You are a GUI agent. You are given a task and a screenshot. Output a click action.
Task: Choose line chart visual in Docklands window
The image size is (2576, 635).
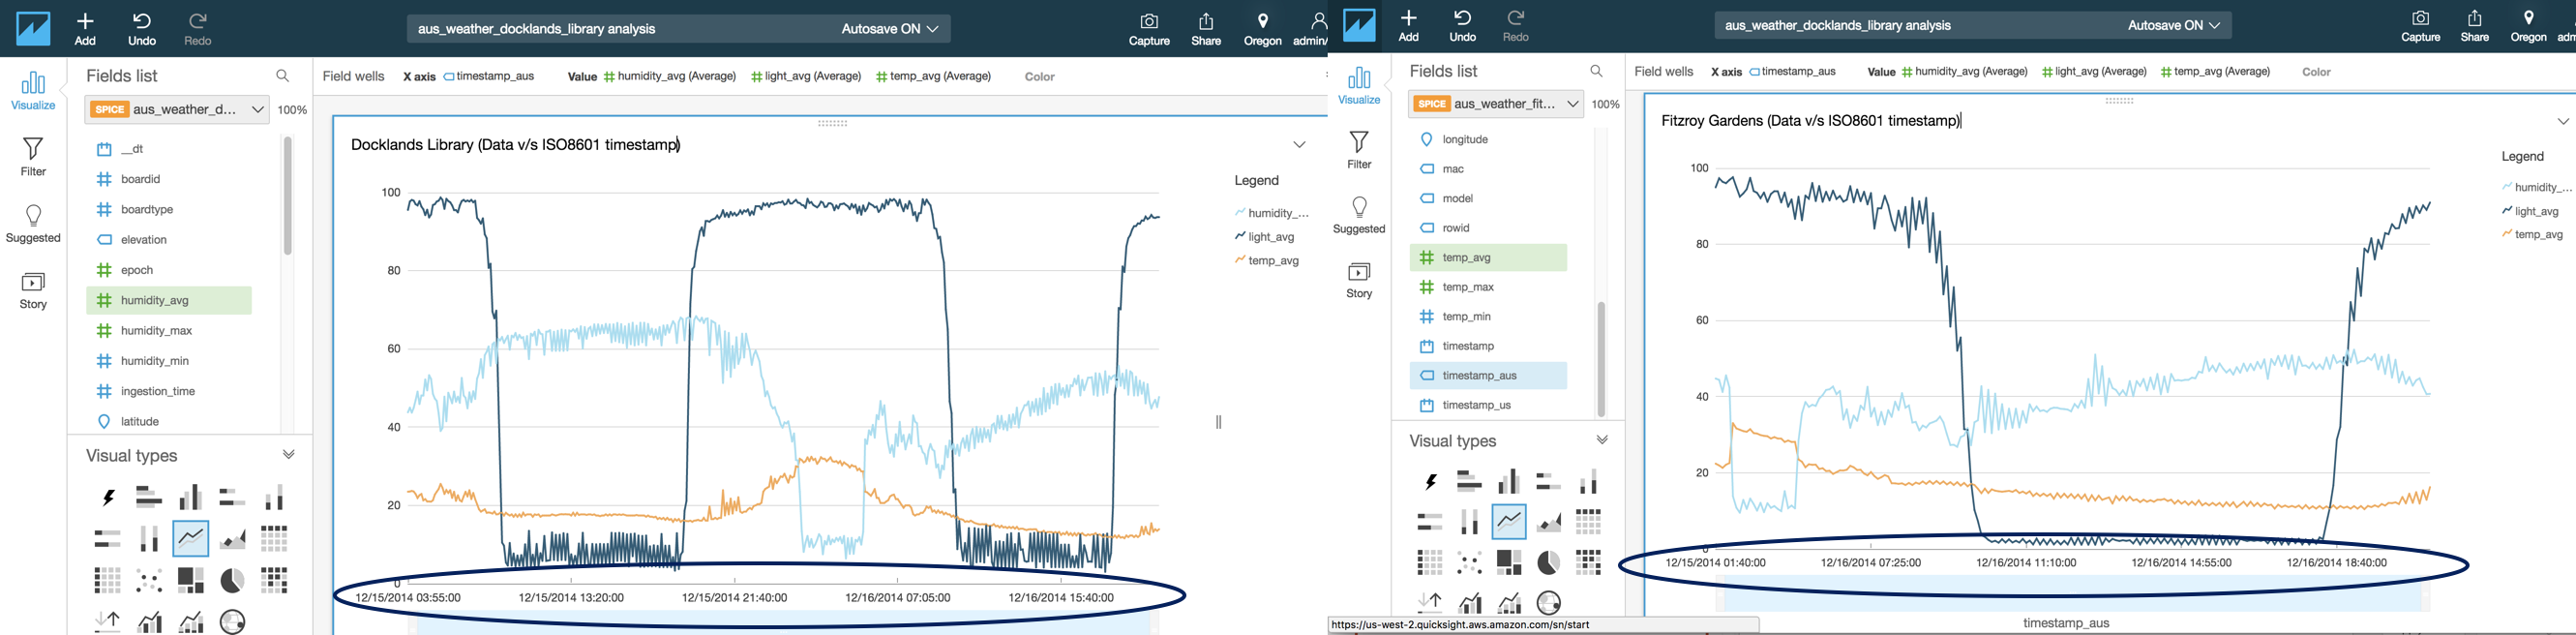click(x=191, y=538)
